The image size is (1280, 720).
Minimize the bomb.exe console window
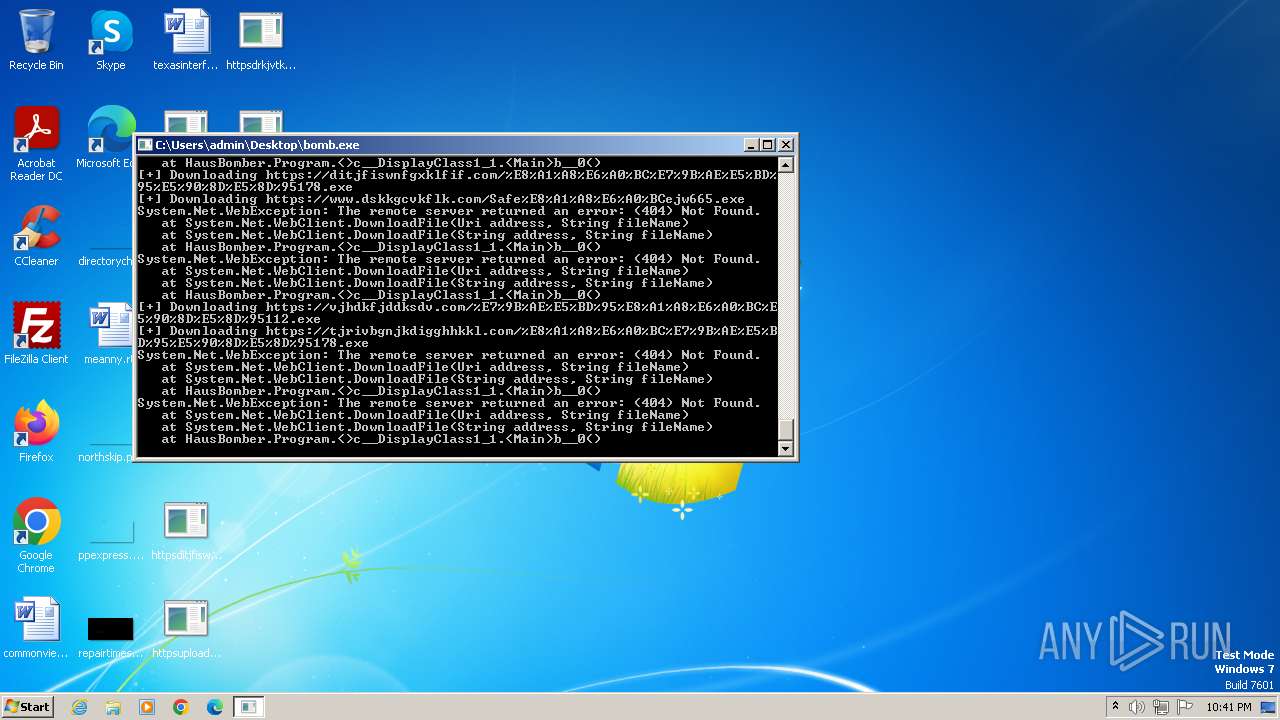[x=751, y=145]
